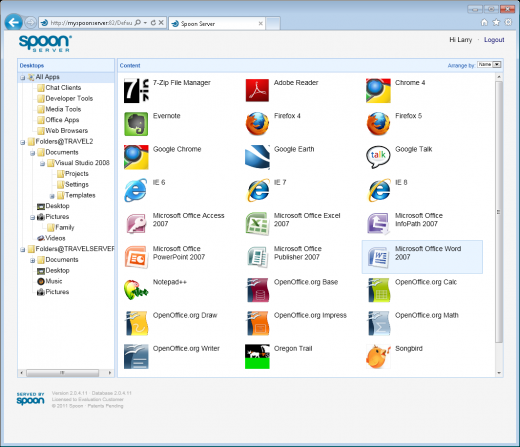
Task: Open the Oregon Trail icon
Action: [257, 356]
